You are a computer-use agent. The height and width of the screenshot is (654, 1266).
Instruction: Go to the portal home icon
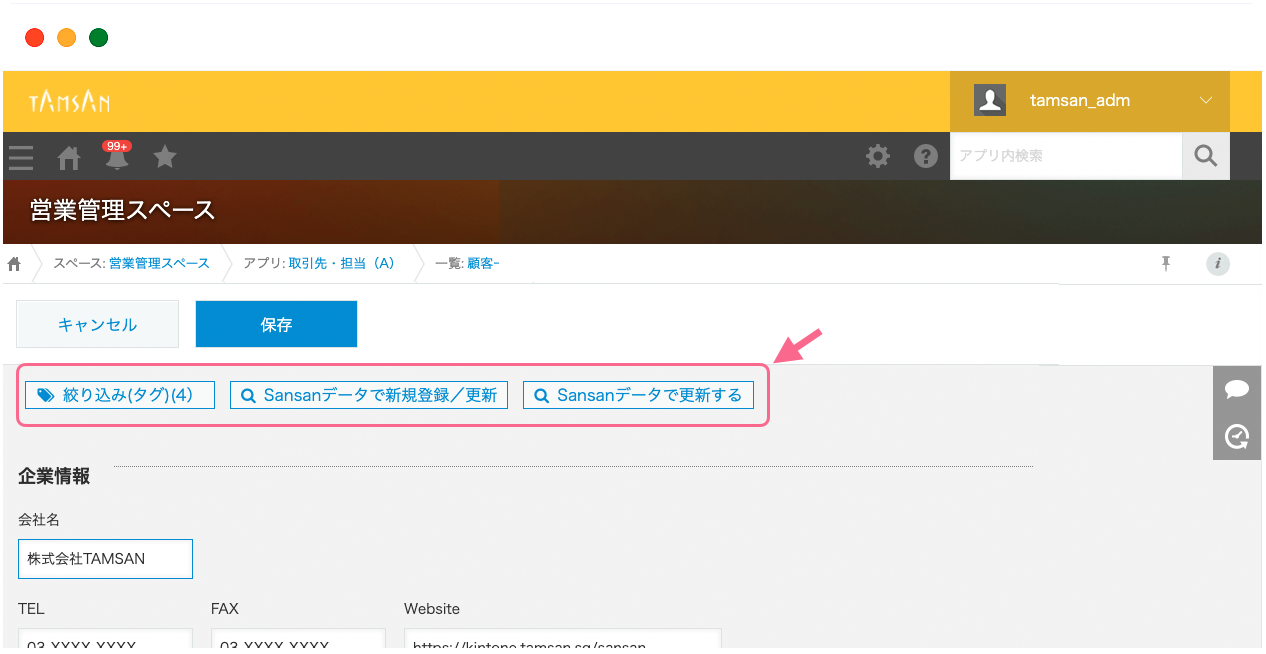(x=69, y=157)
